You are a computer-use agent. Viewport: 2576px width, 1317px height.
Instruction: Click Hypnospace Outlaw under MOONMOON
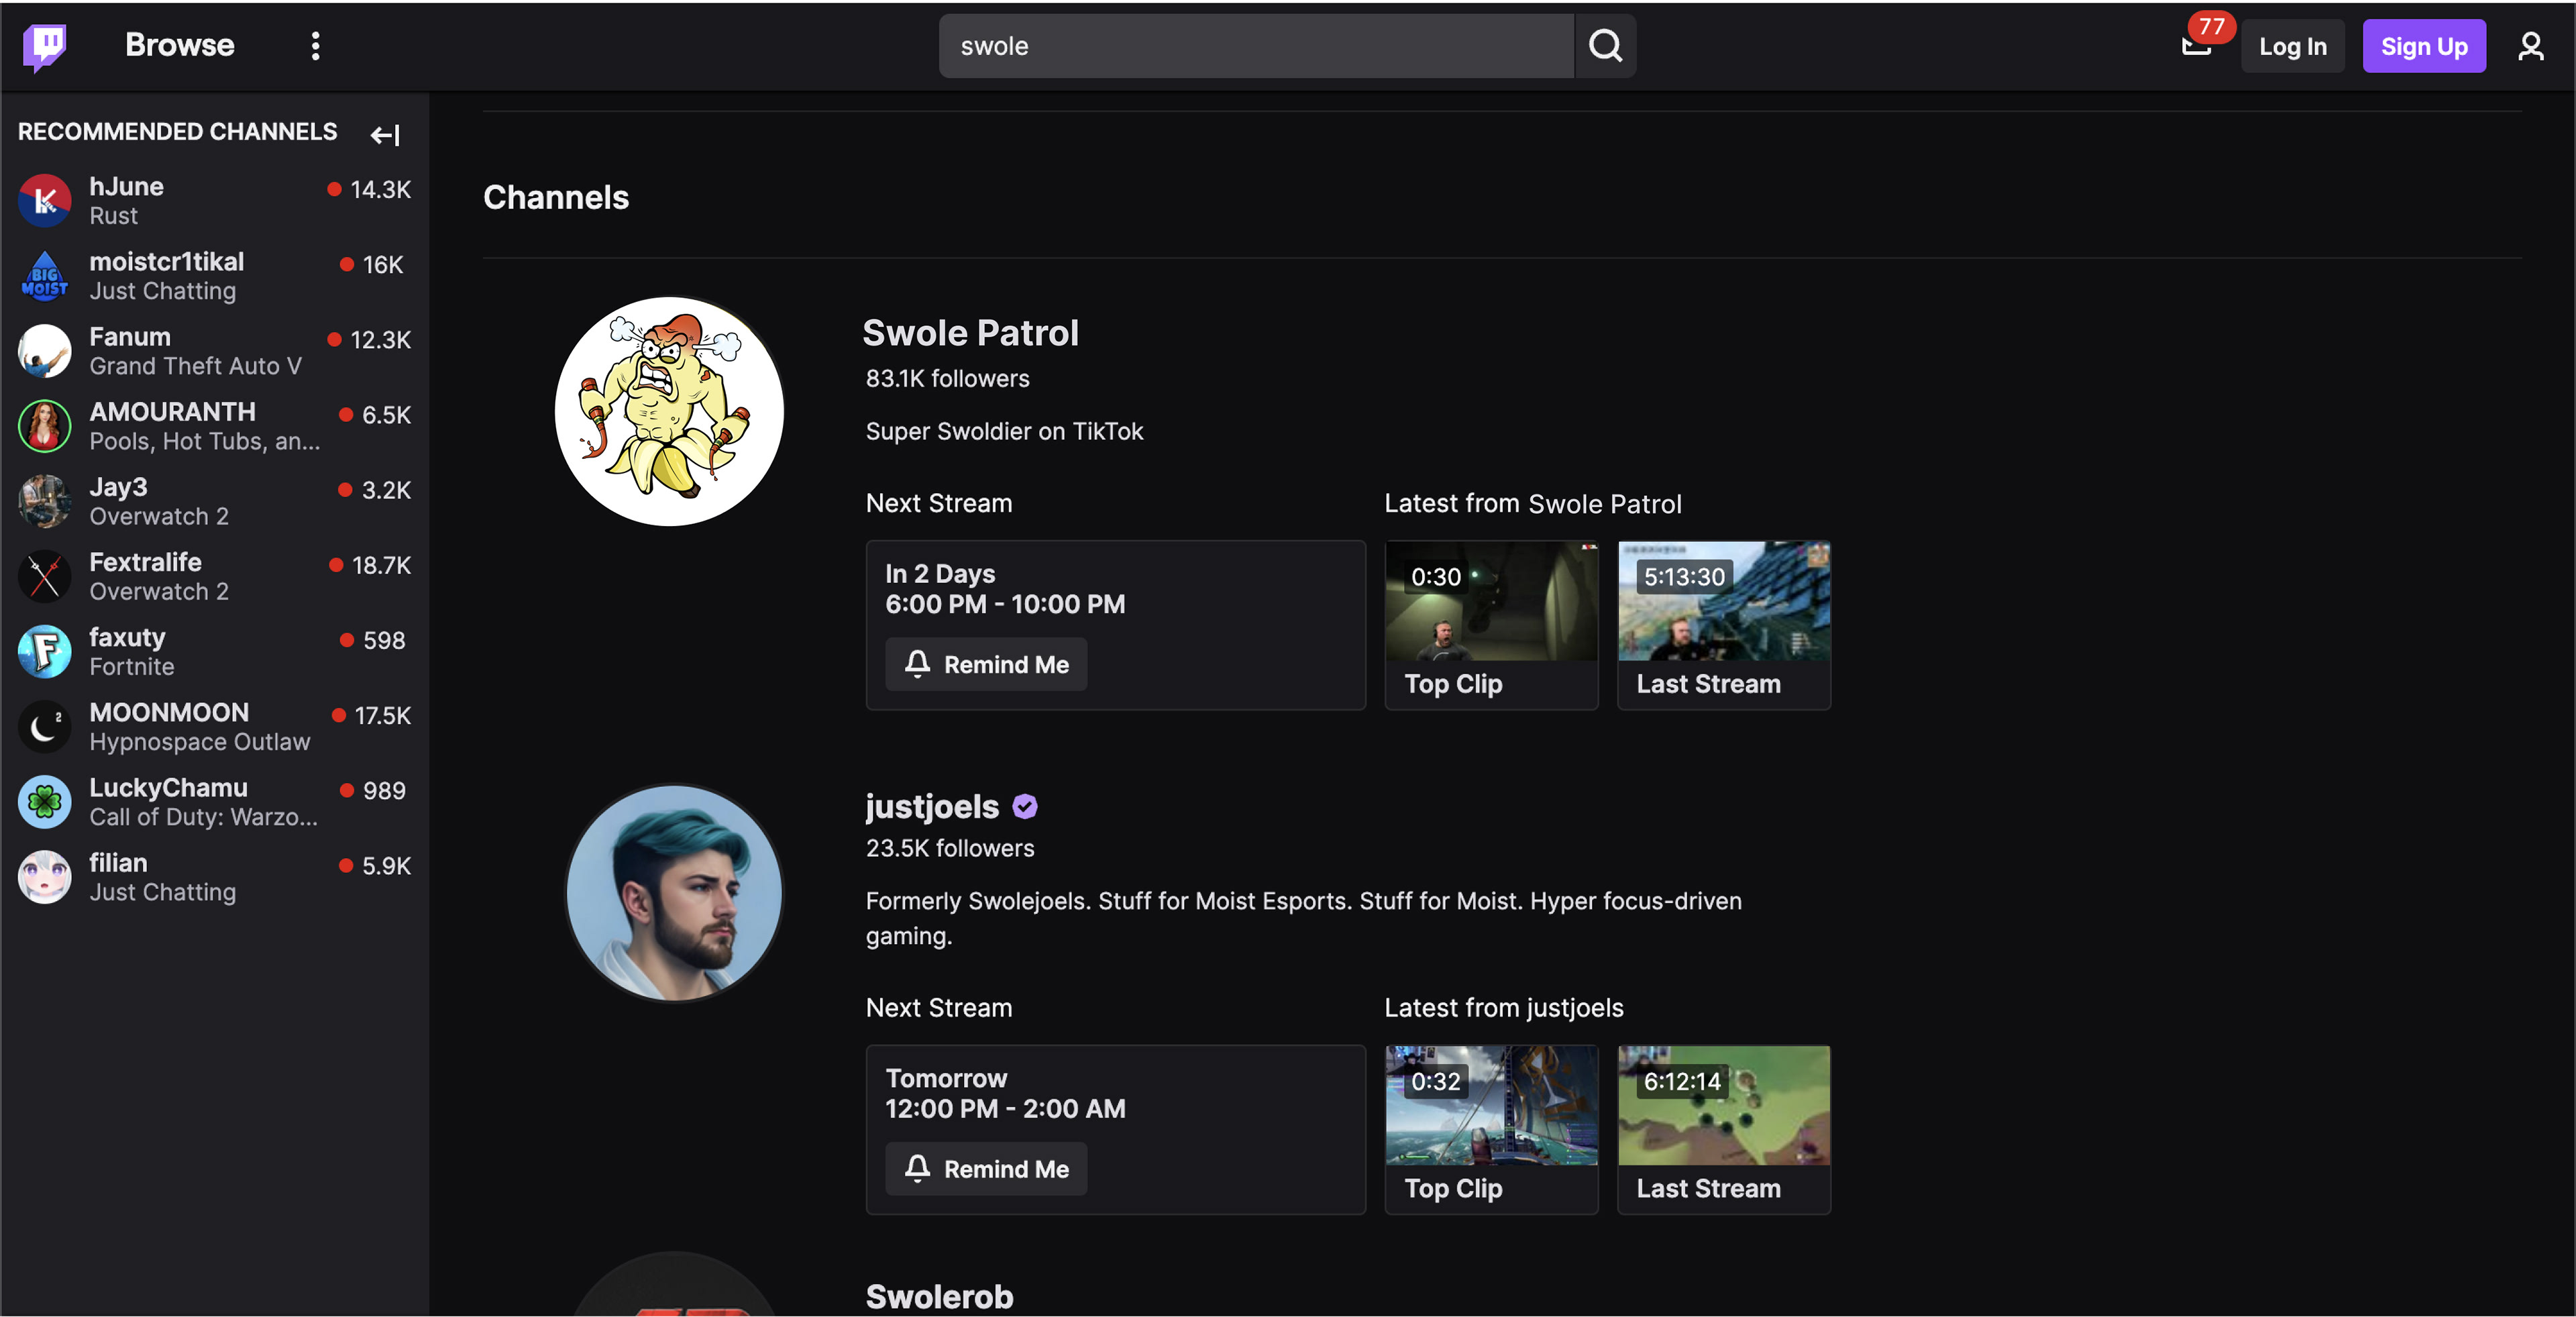[199, 742]
